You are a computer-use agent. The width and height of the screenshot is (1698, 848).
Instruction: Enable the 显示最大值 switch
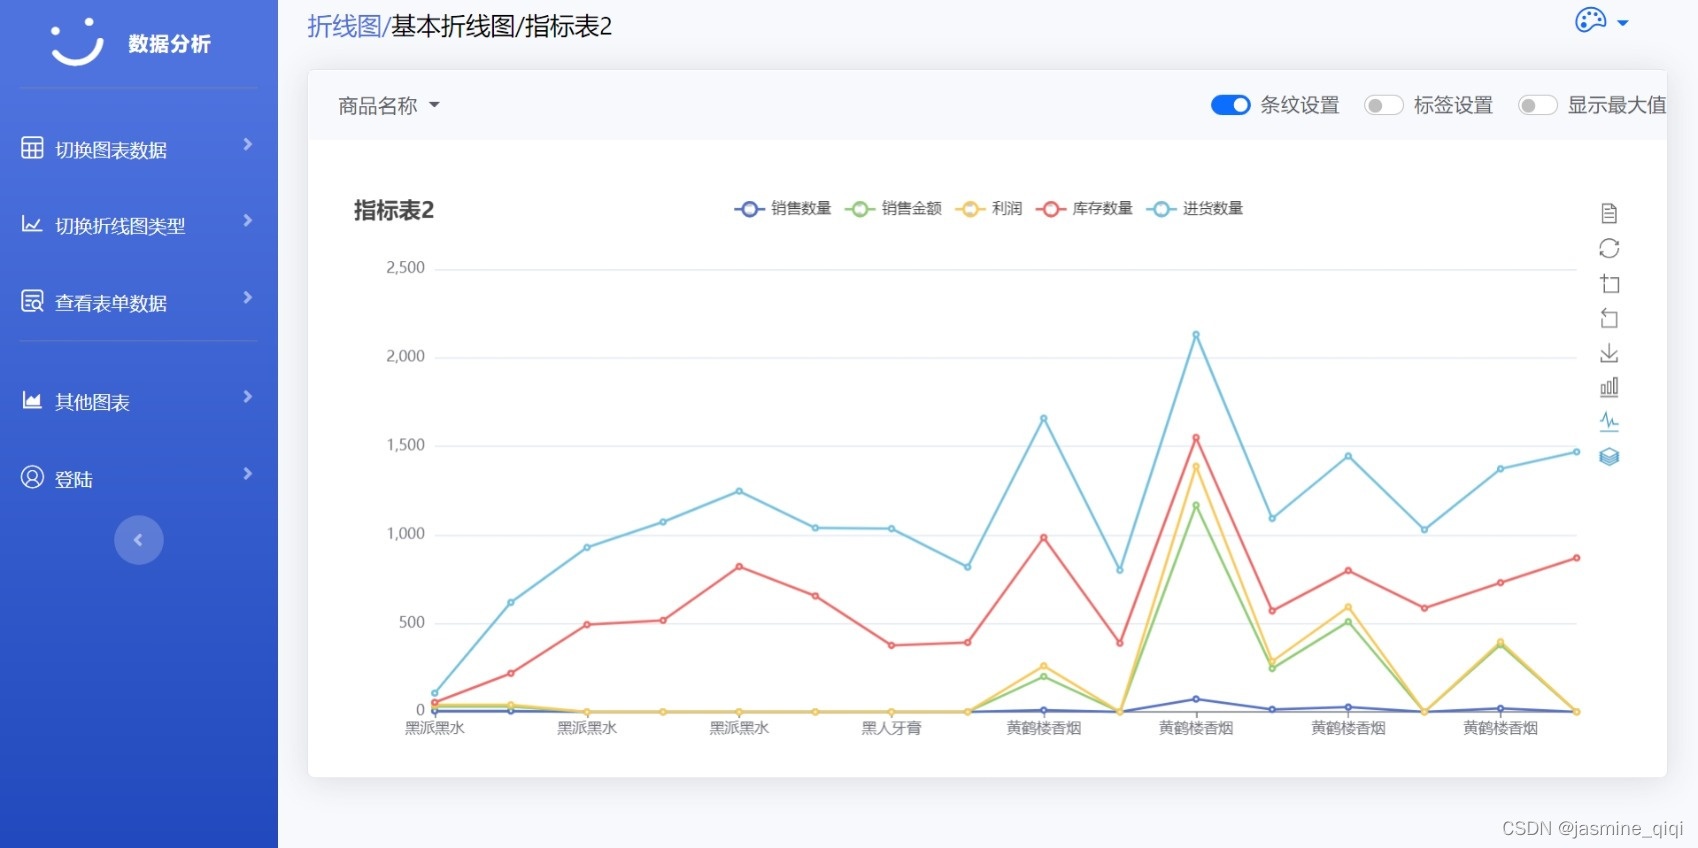click(x=1537, y=105)
